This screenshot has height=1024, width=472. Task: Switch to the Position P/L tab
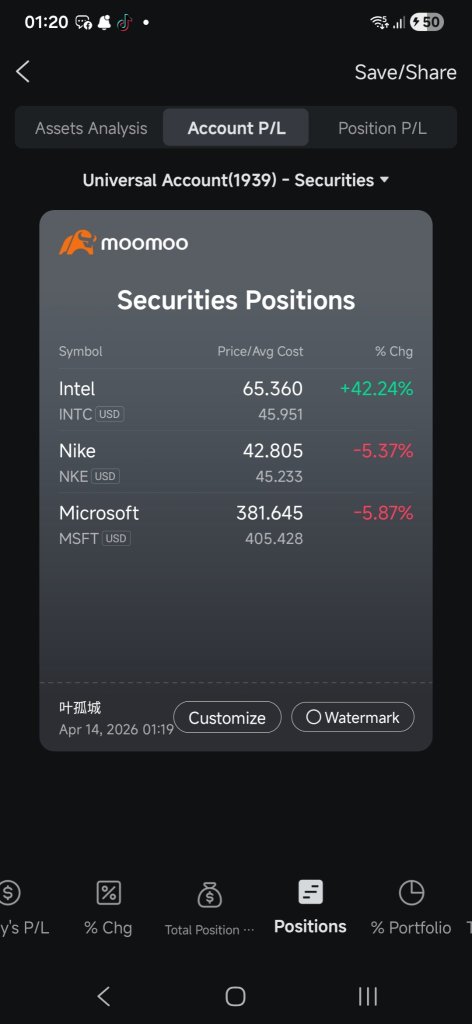[382, 128]
